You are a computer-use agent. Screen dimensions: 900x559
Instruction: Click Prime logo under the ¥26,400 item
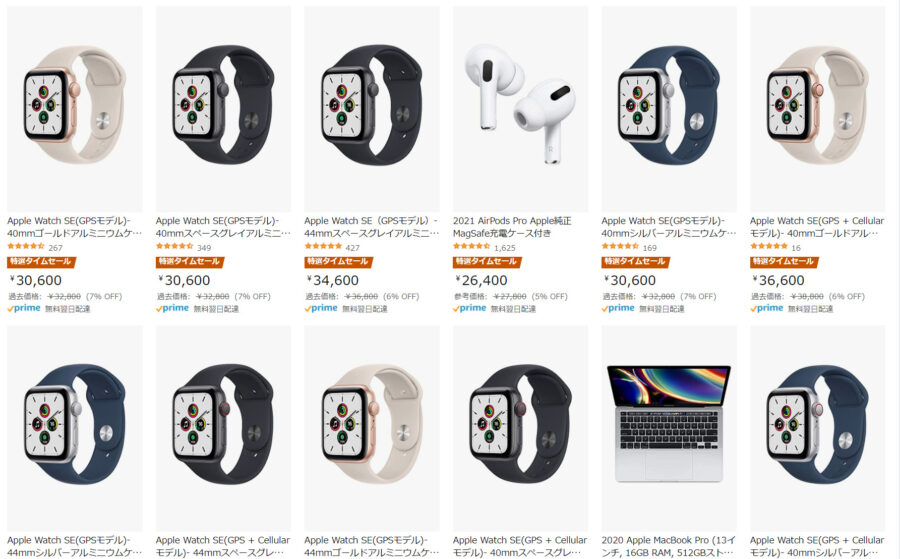[x=470, y=308]
